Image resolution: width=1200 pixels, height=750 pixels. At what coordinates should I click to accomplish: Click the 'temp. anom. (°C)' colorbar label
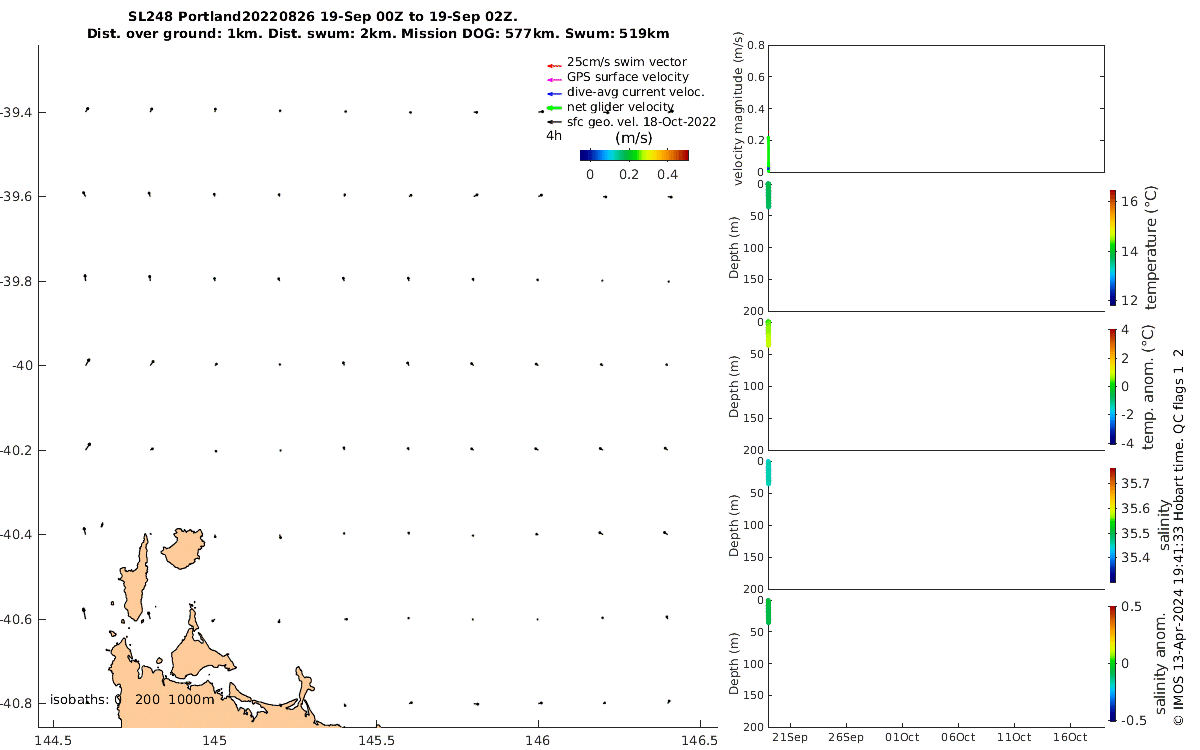click(x=1149, y=386)
